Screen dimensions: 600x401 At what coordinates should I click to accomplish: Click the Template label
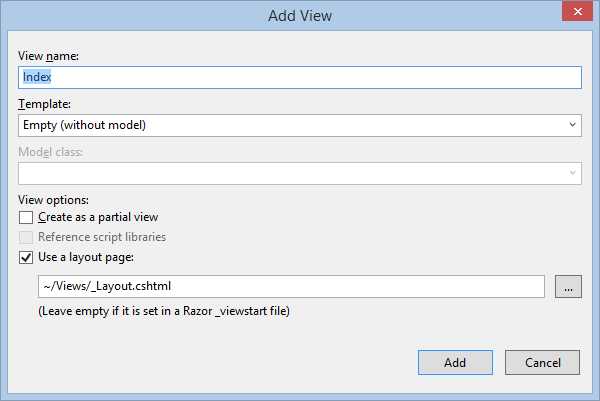pyautogui.click(x=44, y=104)
